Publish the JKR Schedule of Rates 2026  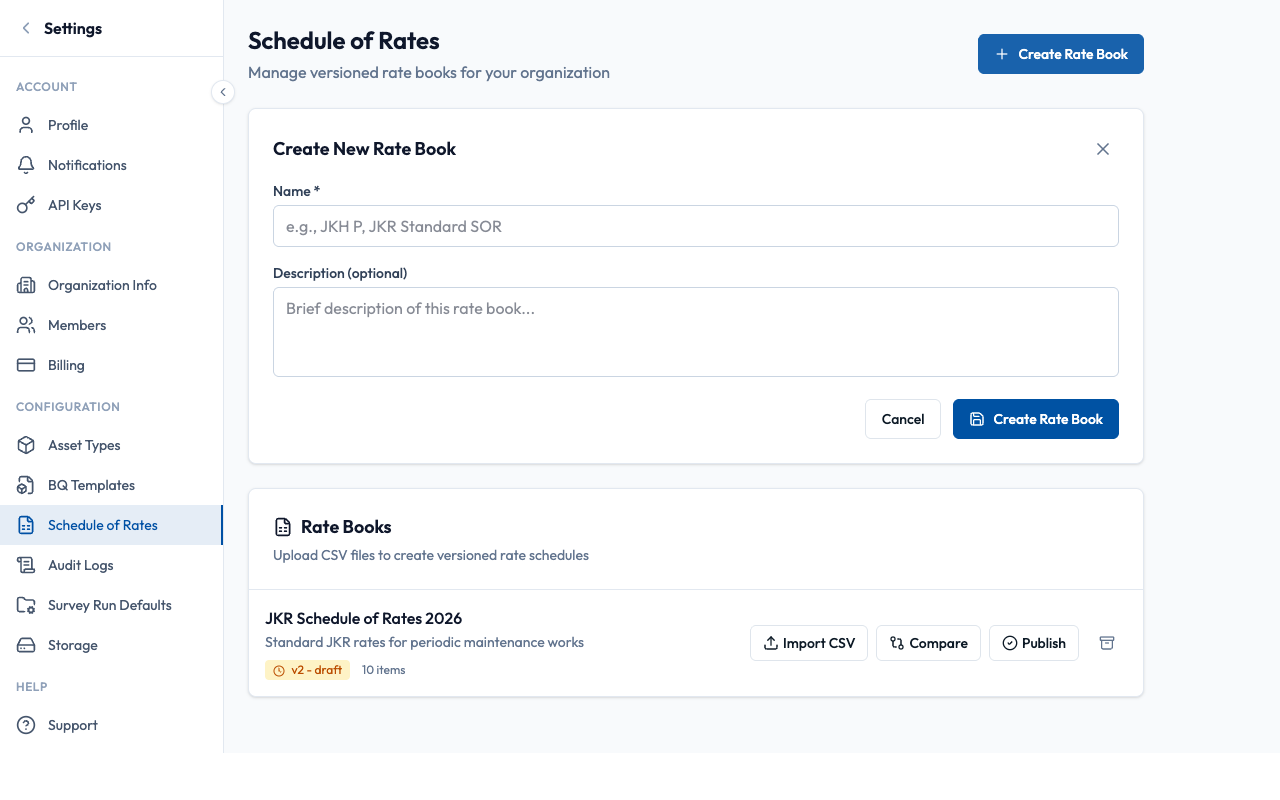(1033, 643)
